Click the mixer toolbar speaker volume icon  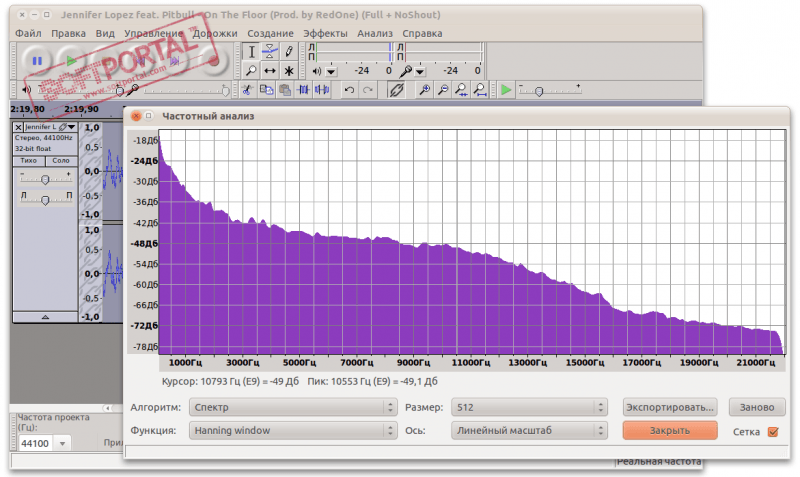(x=27, y=90)
